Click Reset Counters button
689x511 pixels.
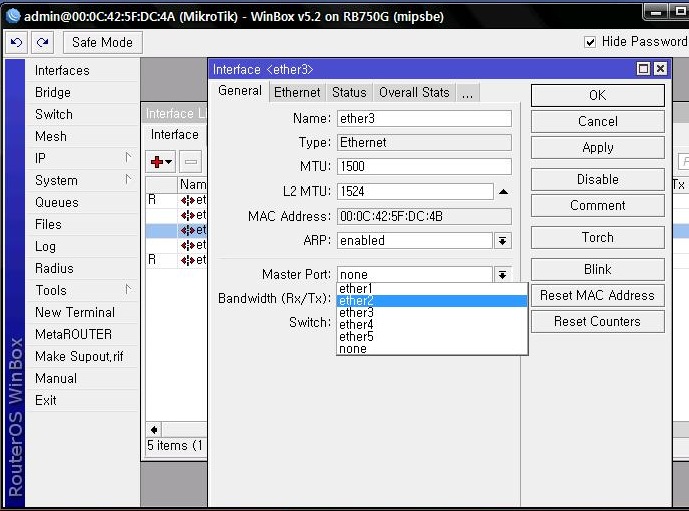click(598, 321)
